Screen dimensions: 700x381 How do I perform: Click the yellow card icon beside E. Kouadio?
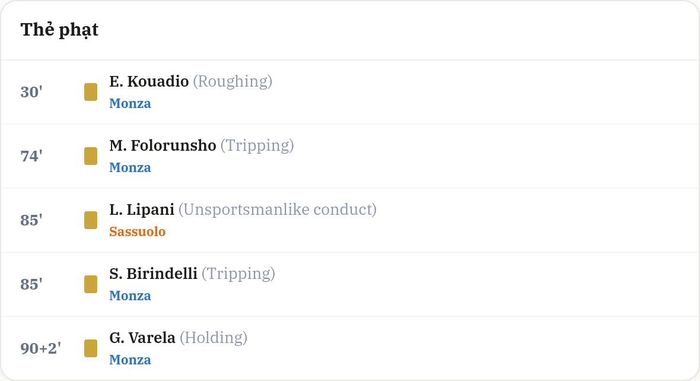[91, 92]
